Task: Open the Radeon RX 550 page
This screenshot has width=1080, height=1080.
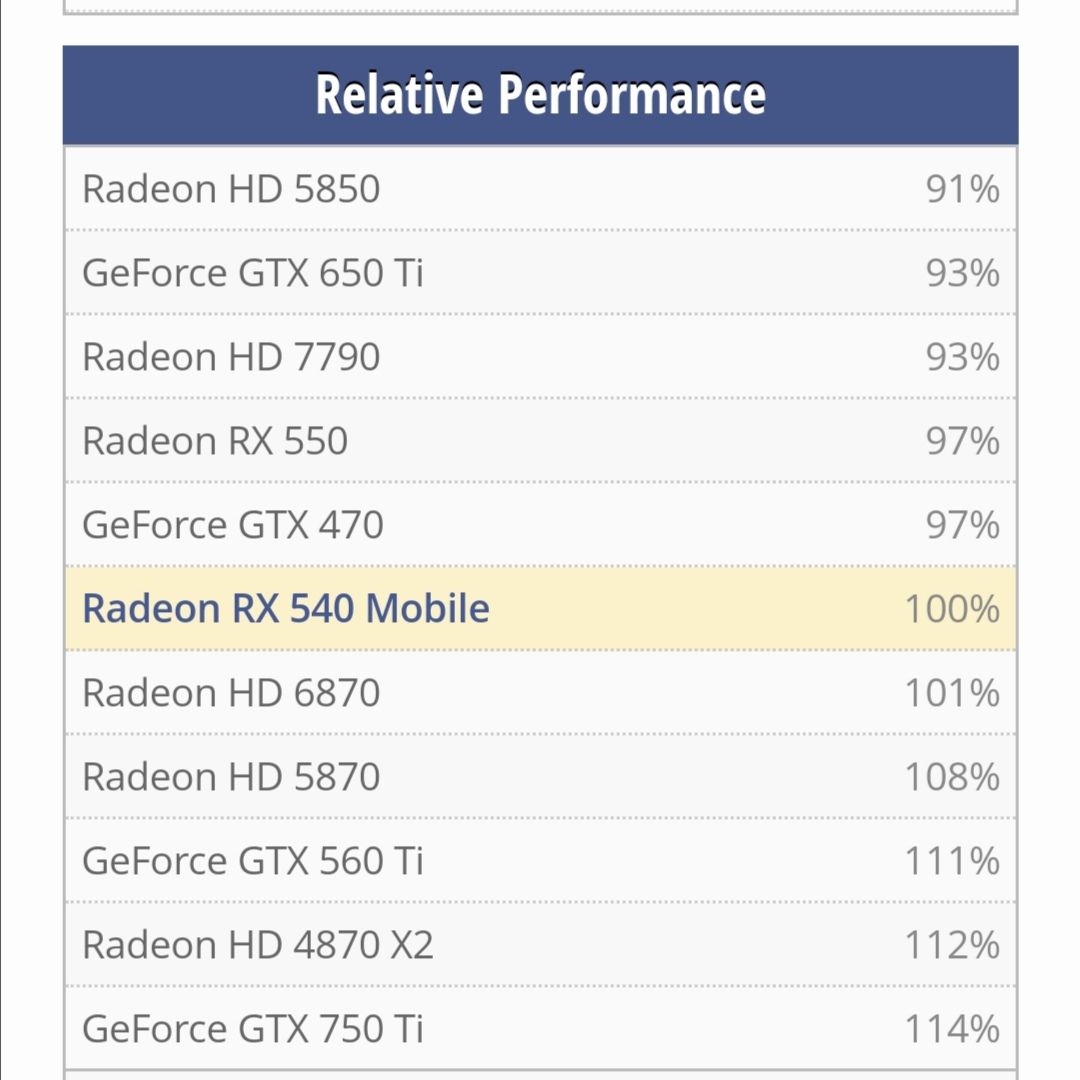Action: click(x=215, y=441)
